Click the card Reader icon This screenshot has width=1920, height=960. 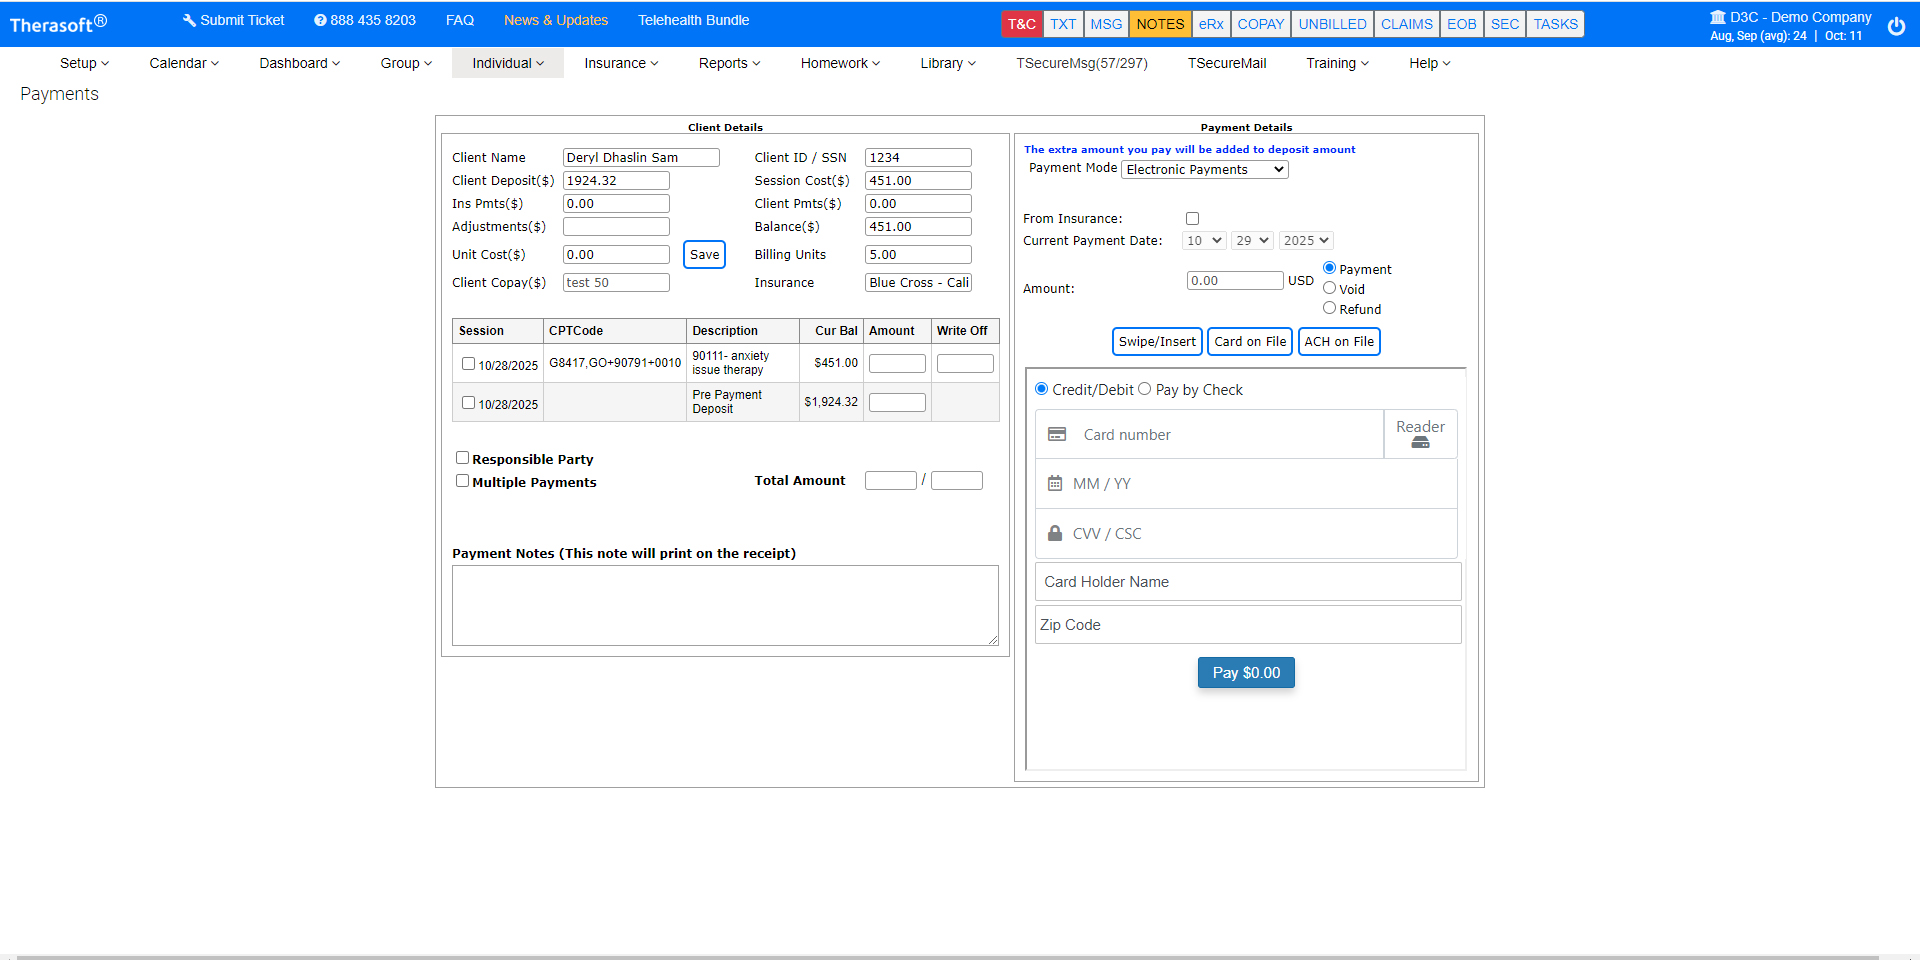[1420, 434]
